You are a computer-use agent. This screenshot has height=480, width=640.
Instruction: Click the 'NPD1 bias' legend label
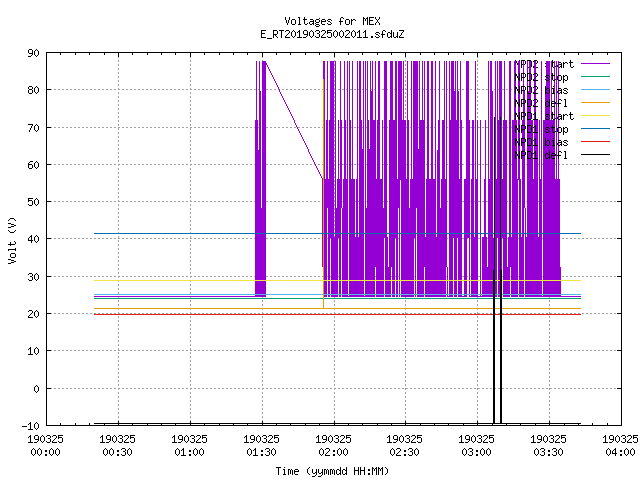pyautogui.click(x=541, y=142)
